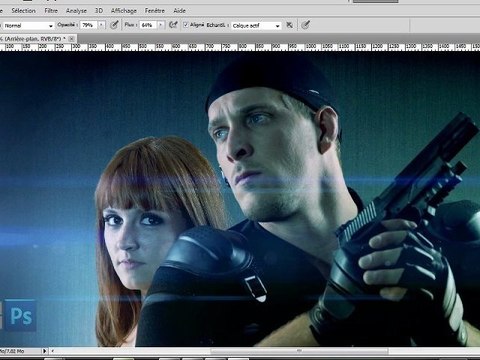Open the Affichage menu
Image resolution: width=480 pixels, height=360 pixels.
click(124, 11)
